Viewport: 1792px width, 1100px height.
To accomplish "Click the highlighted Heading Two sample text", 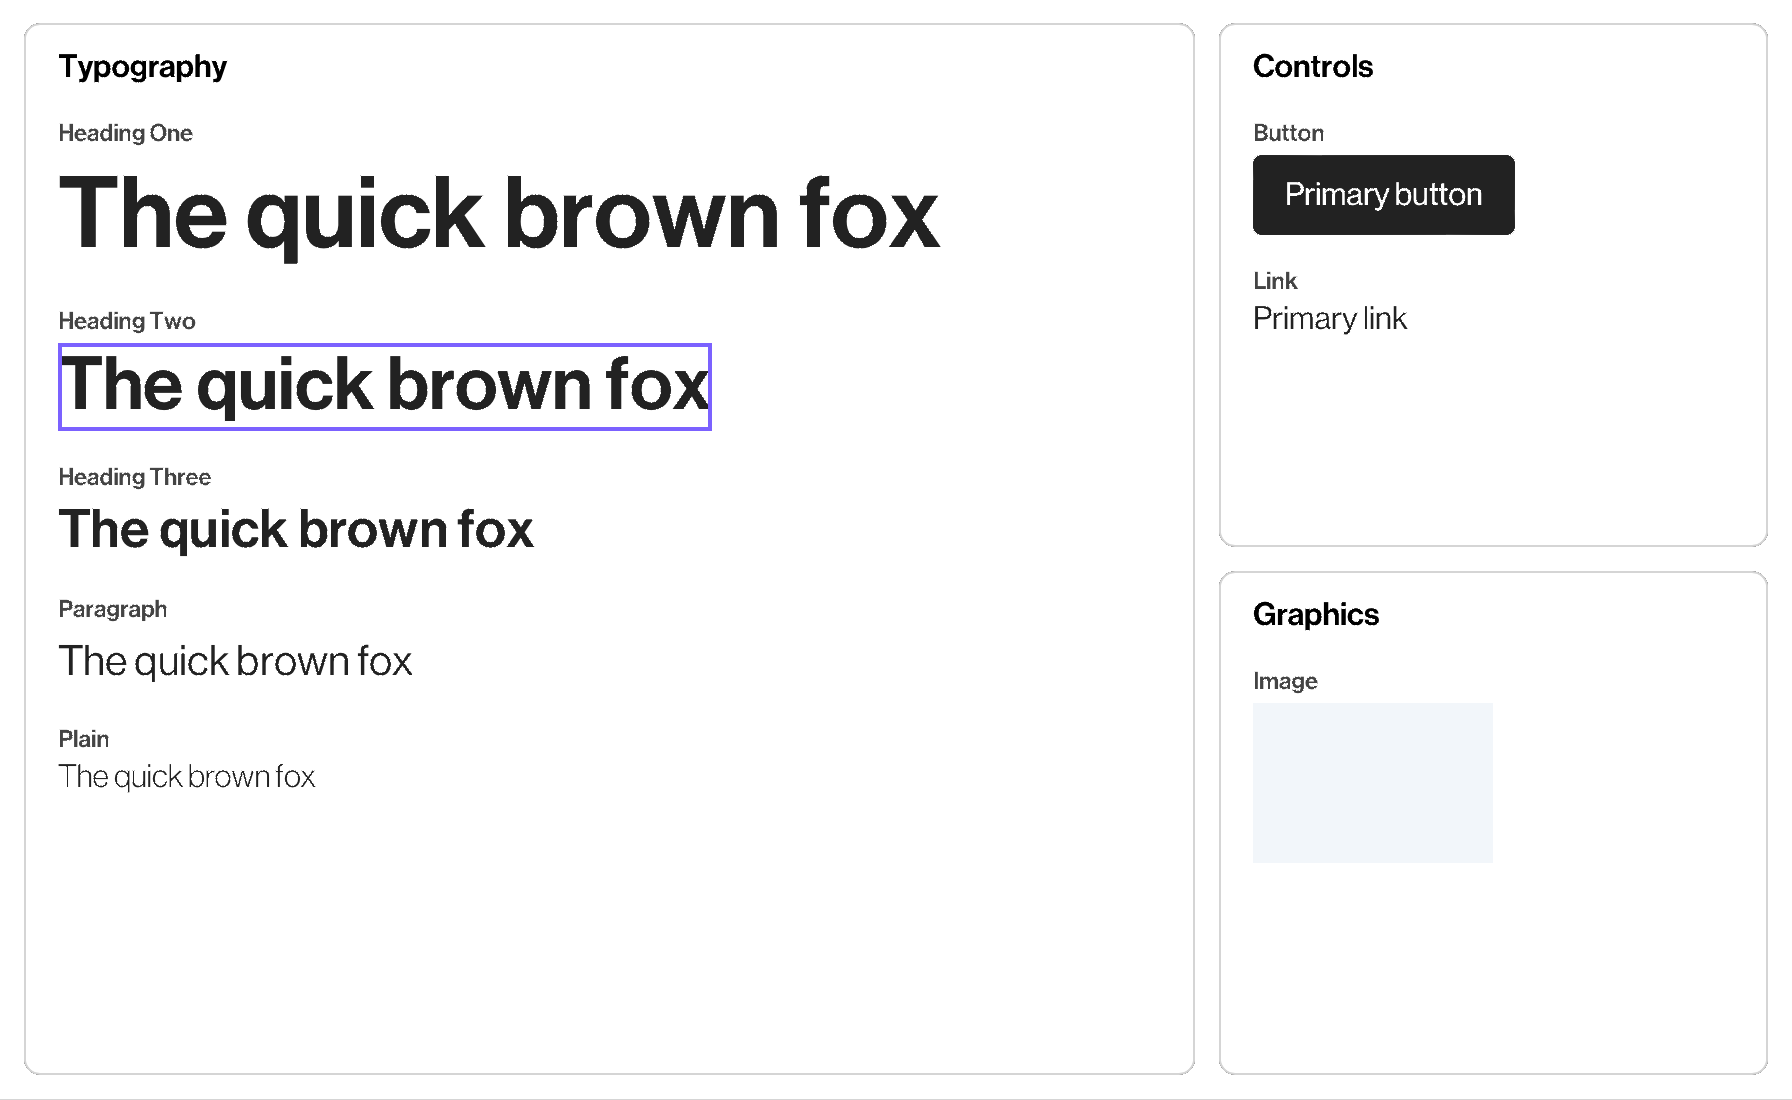I will pyautogui.click(x=385, y=386).
